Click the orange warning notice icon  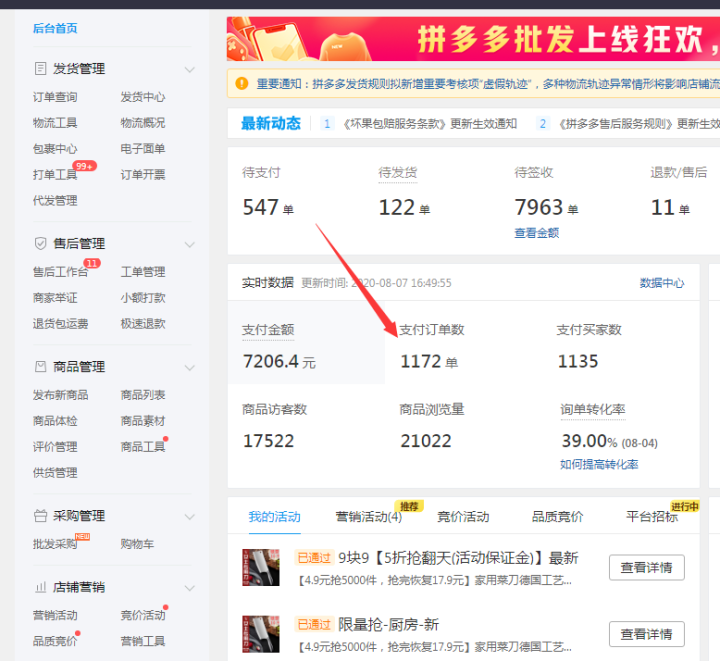(242, 84)
